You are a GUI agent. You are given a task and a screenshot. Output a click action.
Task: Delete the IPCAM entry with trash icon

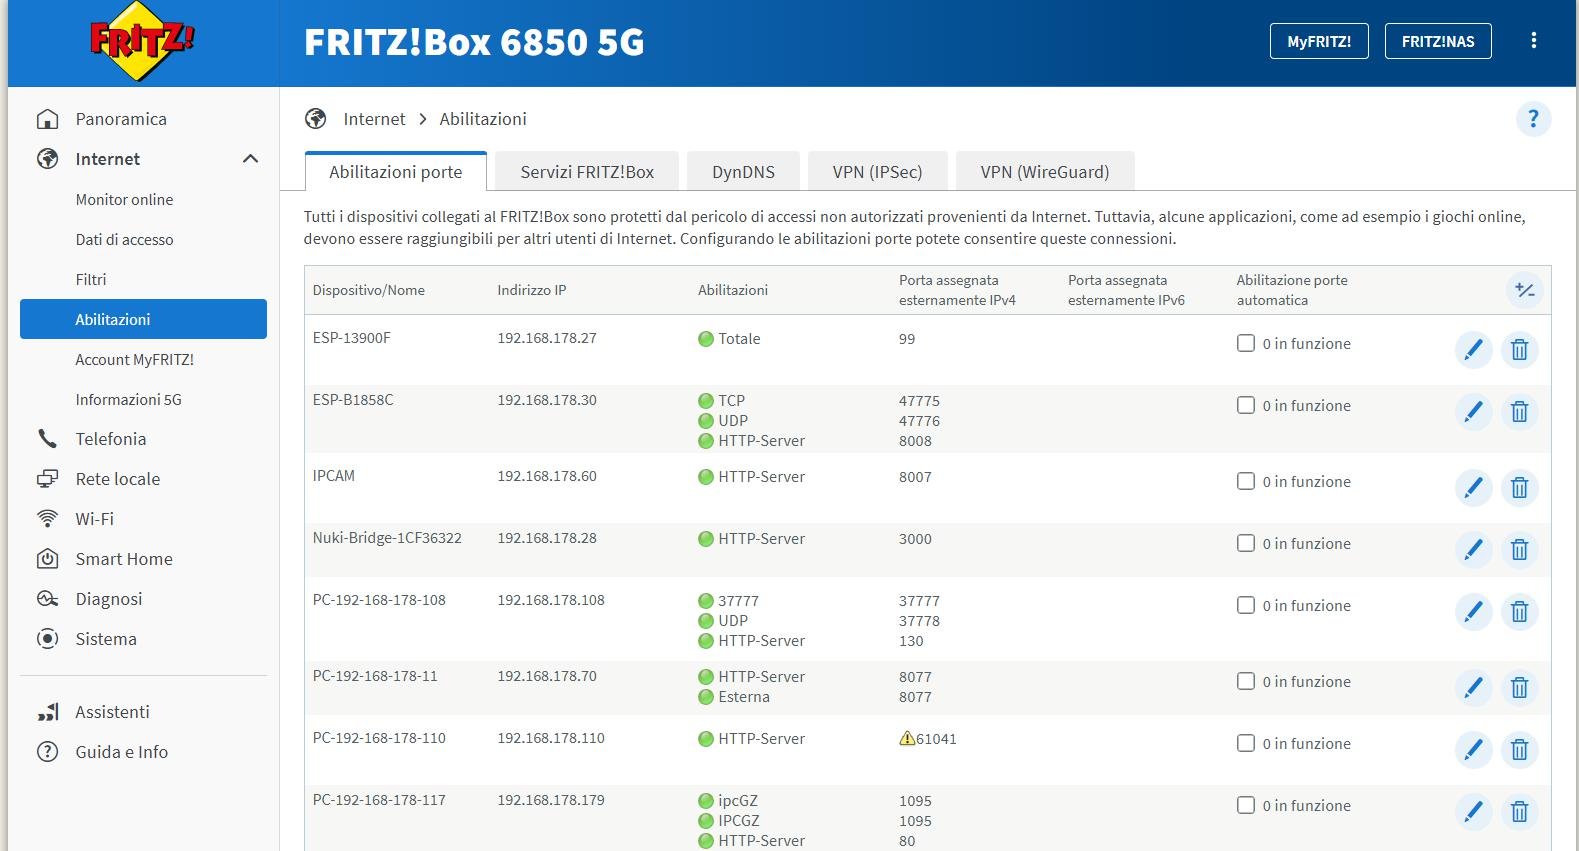pyautogui.click(x=1519, y=488)
